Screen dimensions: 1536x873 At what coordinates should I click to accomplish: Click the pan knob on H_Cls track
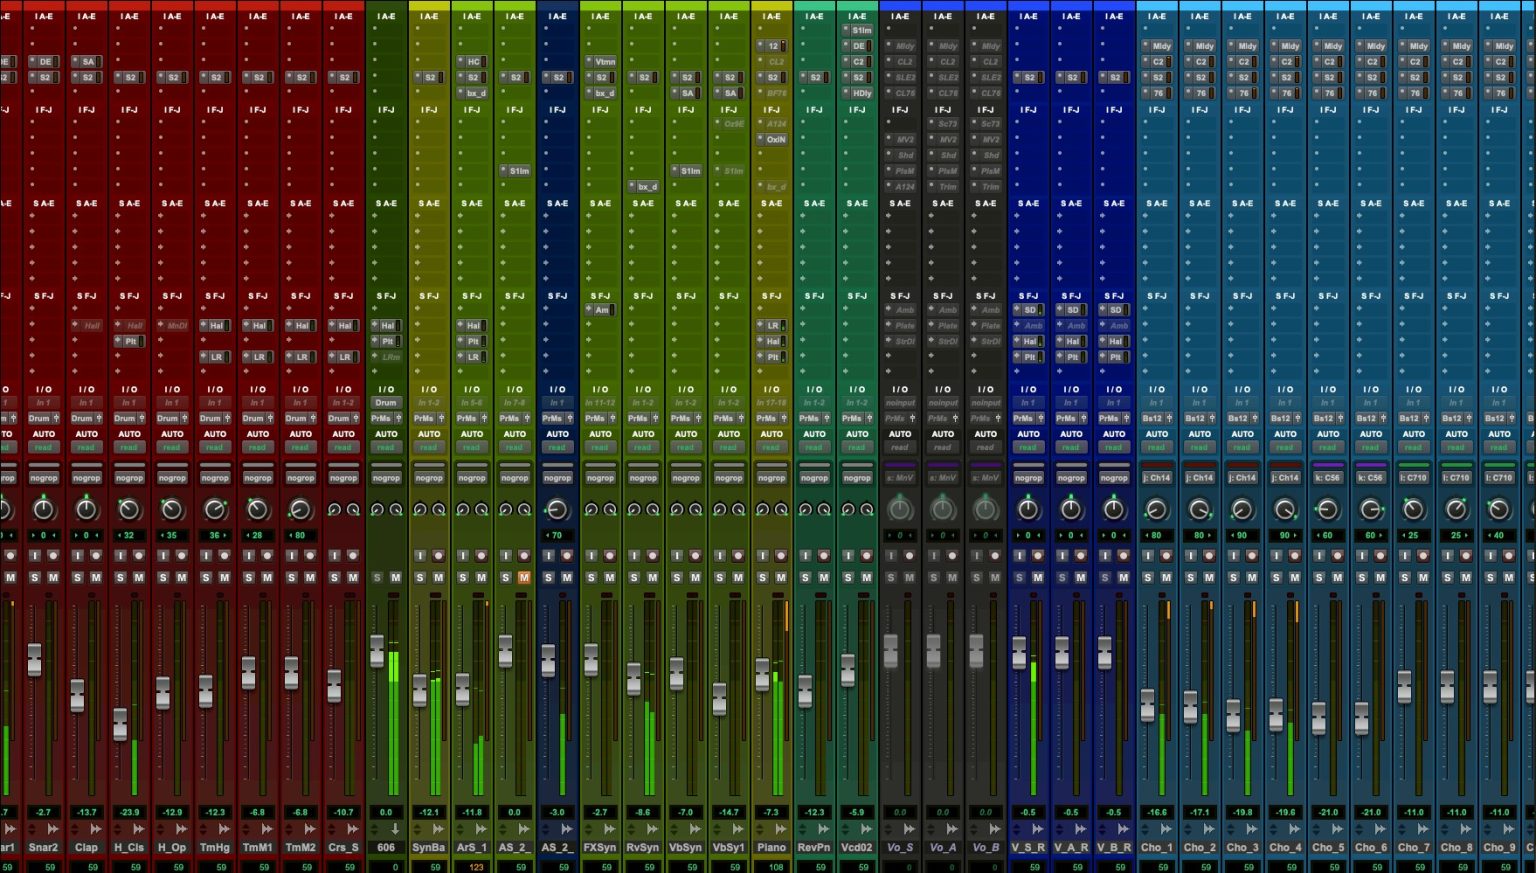tap(129, 510)
